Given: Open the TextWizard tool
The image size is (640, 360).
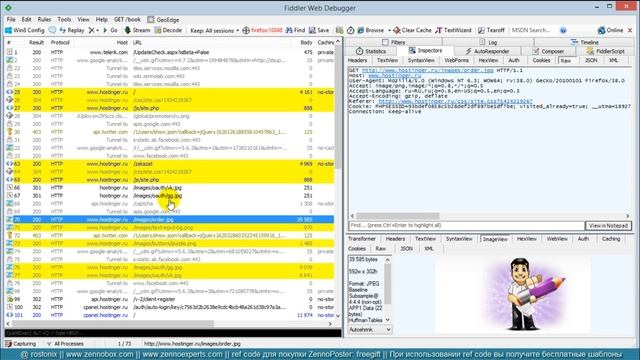Looking at the screenshot, I should pos(453,30).
